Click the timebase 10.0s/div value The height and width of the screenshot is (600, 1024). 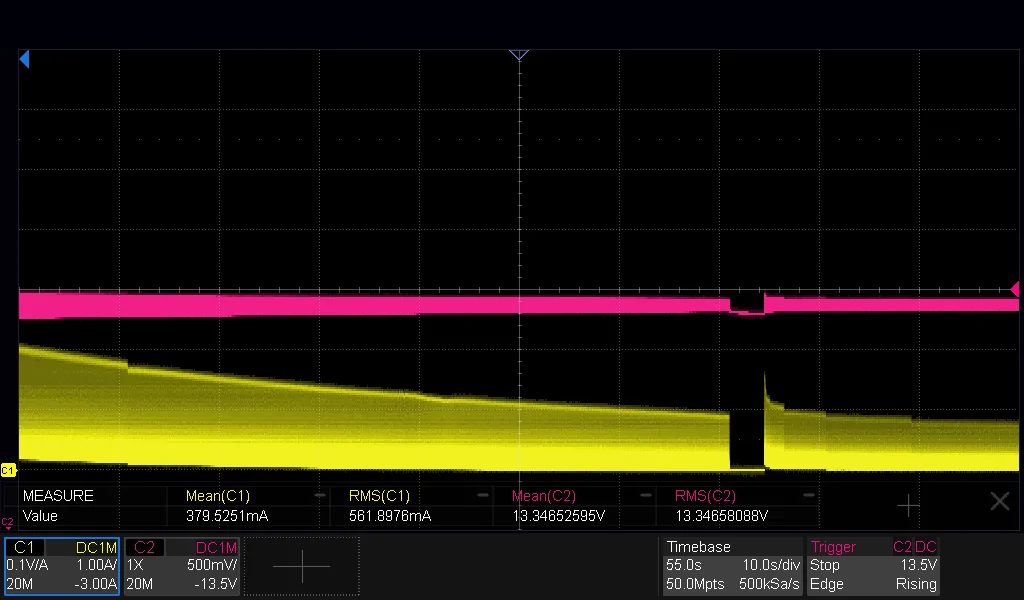point(771,565)
